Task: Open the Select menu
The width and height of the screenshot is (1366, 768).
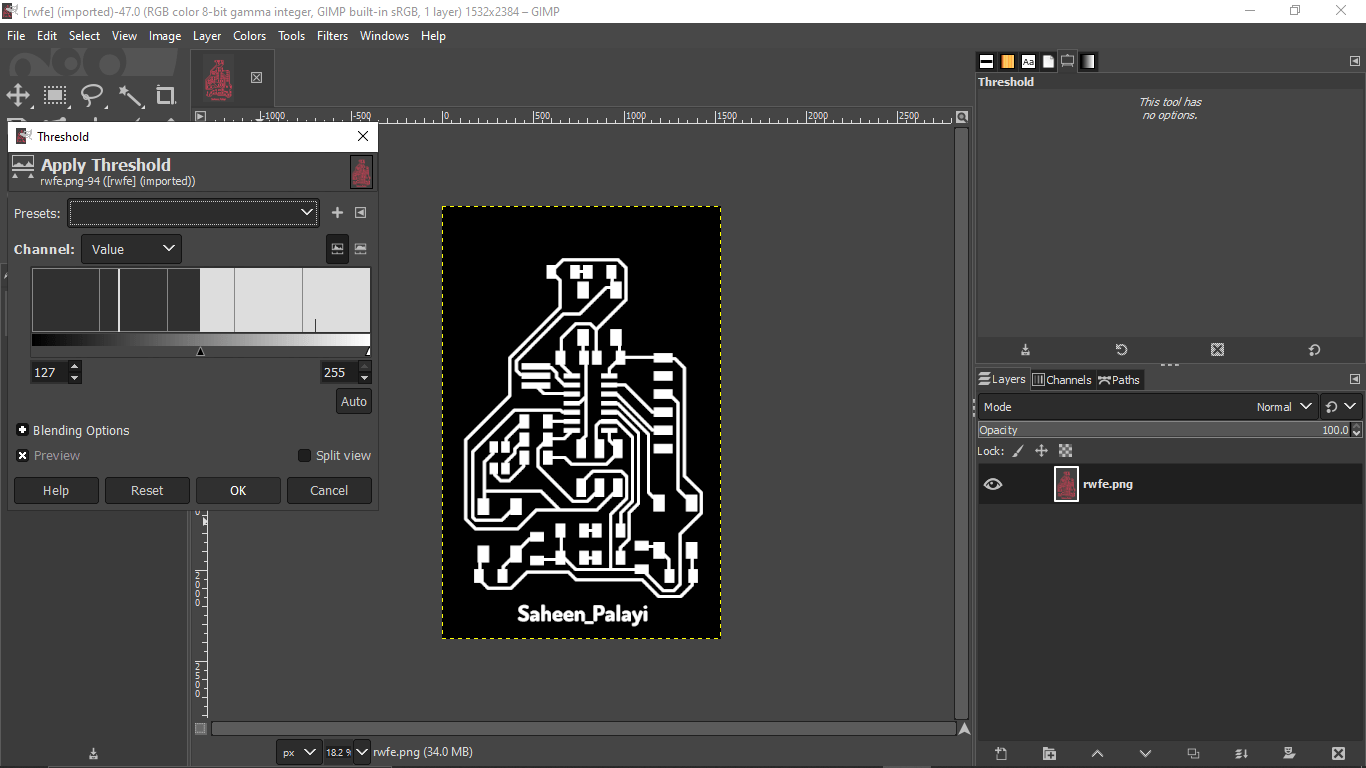Action: tap(84, 35)
